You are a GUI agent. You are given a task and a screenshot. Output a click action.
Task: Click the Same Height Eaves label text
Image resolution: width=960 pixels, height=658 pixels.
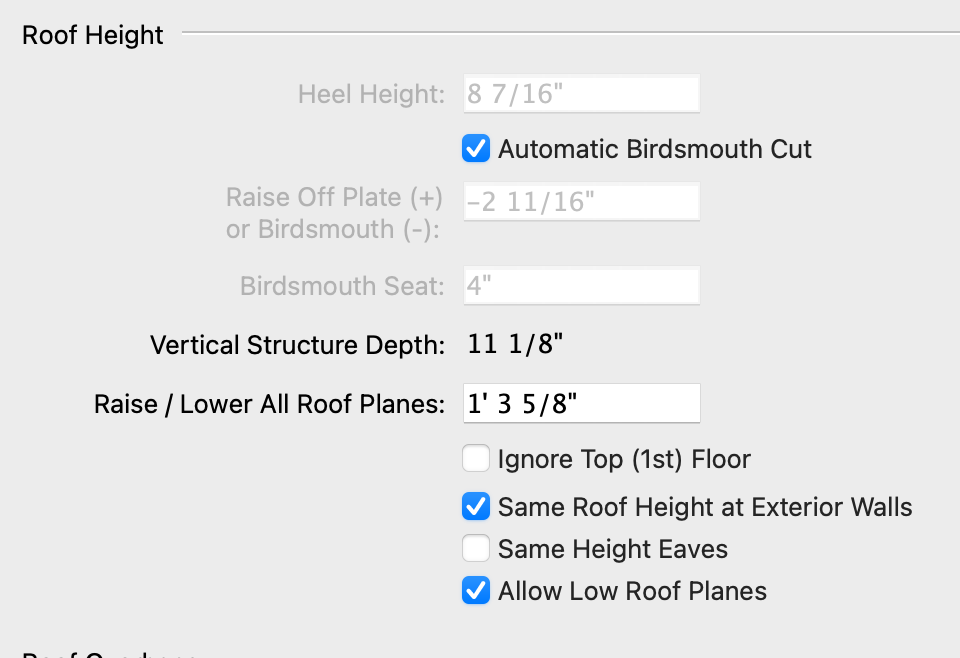click(613, 549)
